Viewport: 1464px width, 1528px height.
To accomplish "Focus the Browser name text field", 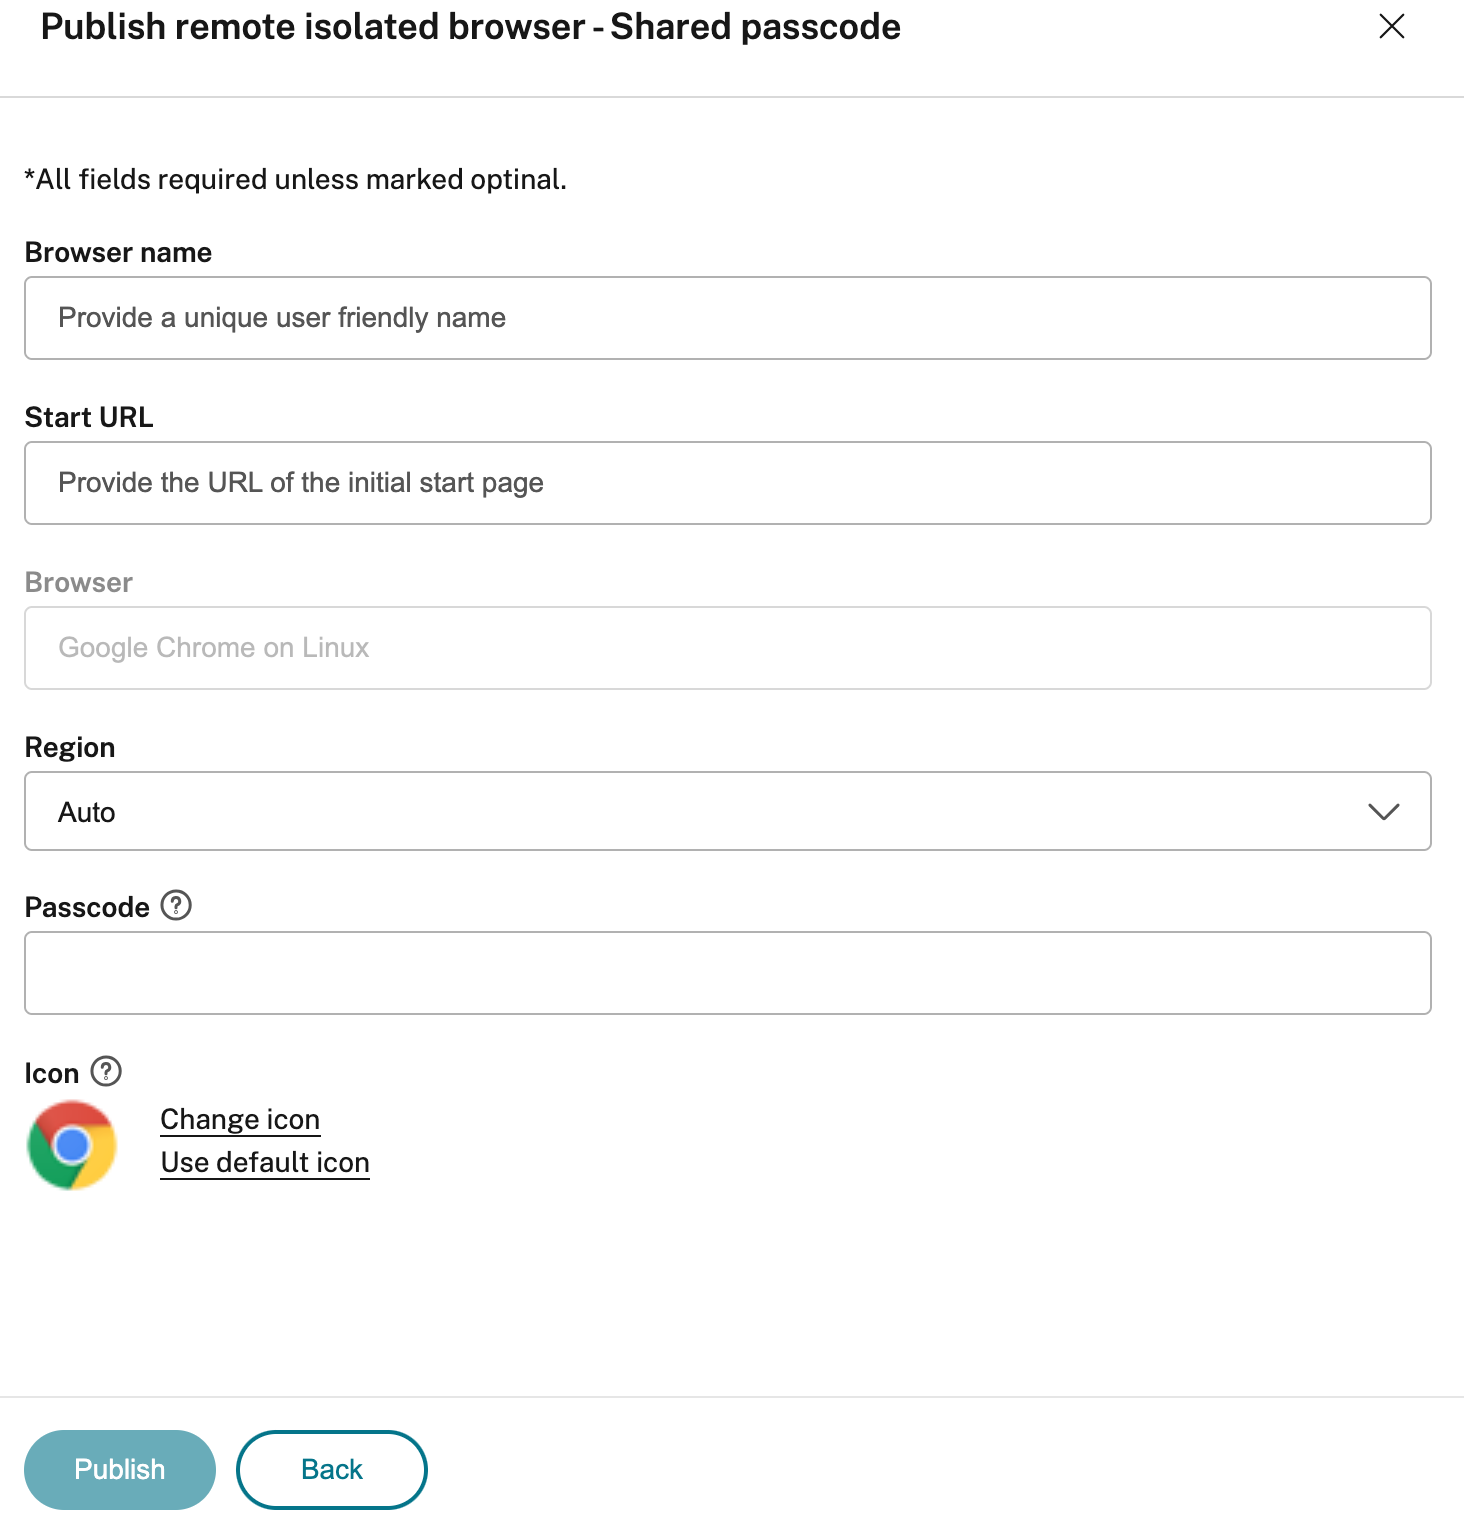I will pyautogui.click(x=727, y=318).
